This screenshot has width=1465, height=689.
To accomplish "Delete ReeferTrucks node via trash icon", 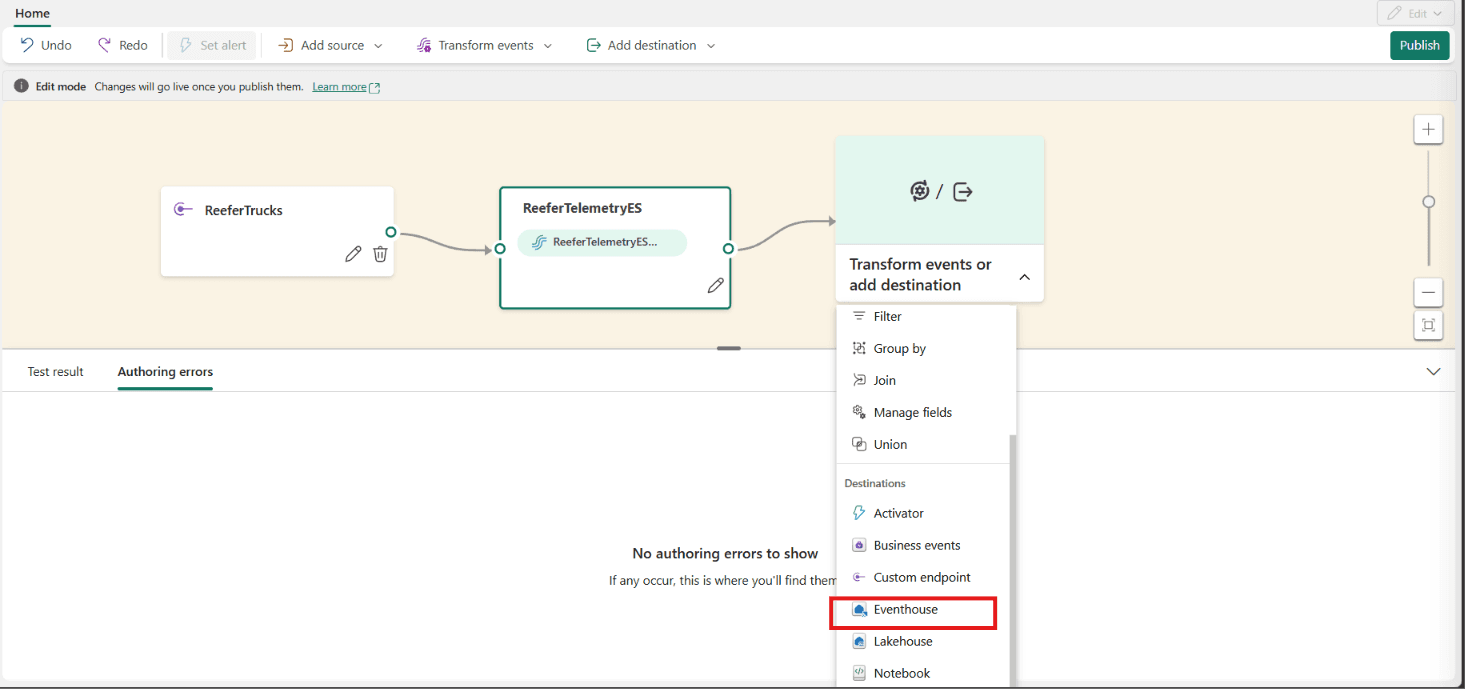I will 380,254.
